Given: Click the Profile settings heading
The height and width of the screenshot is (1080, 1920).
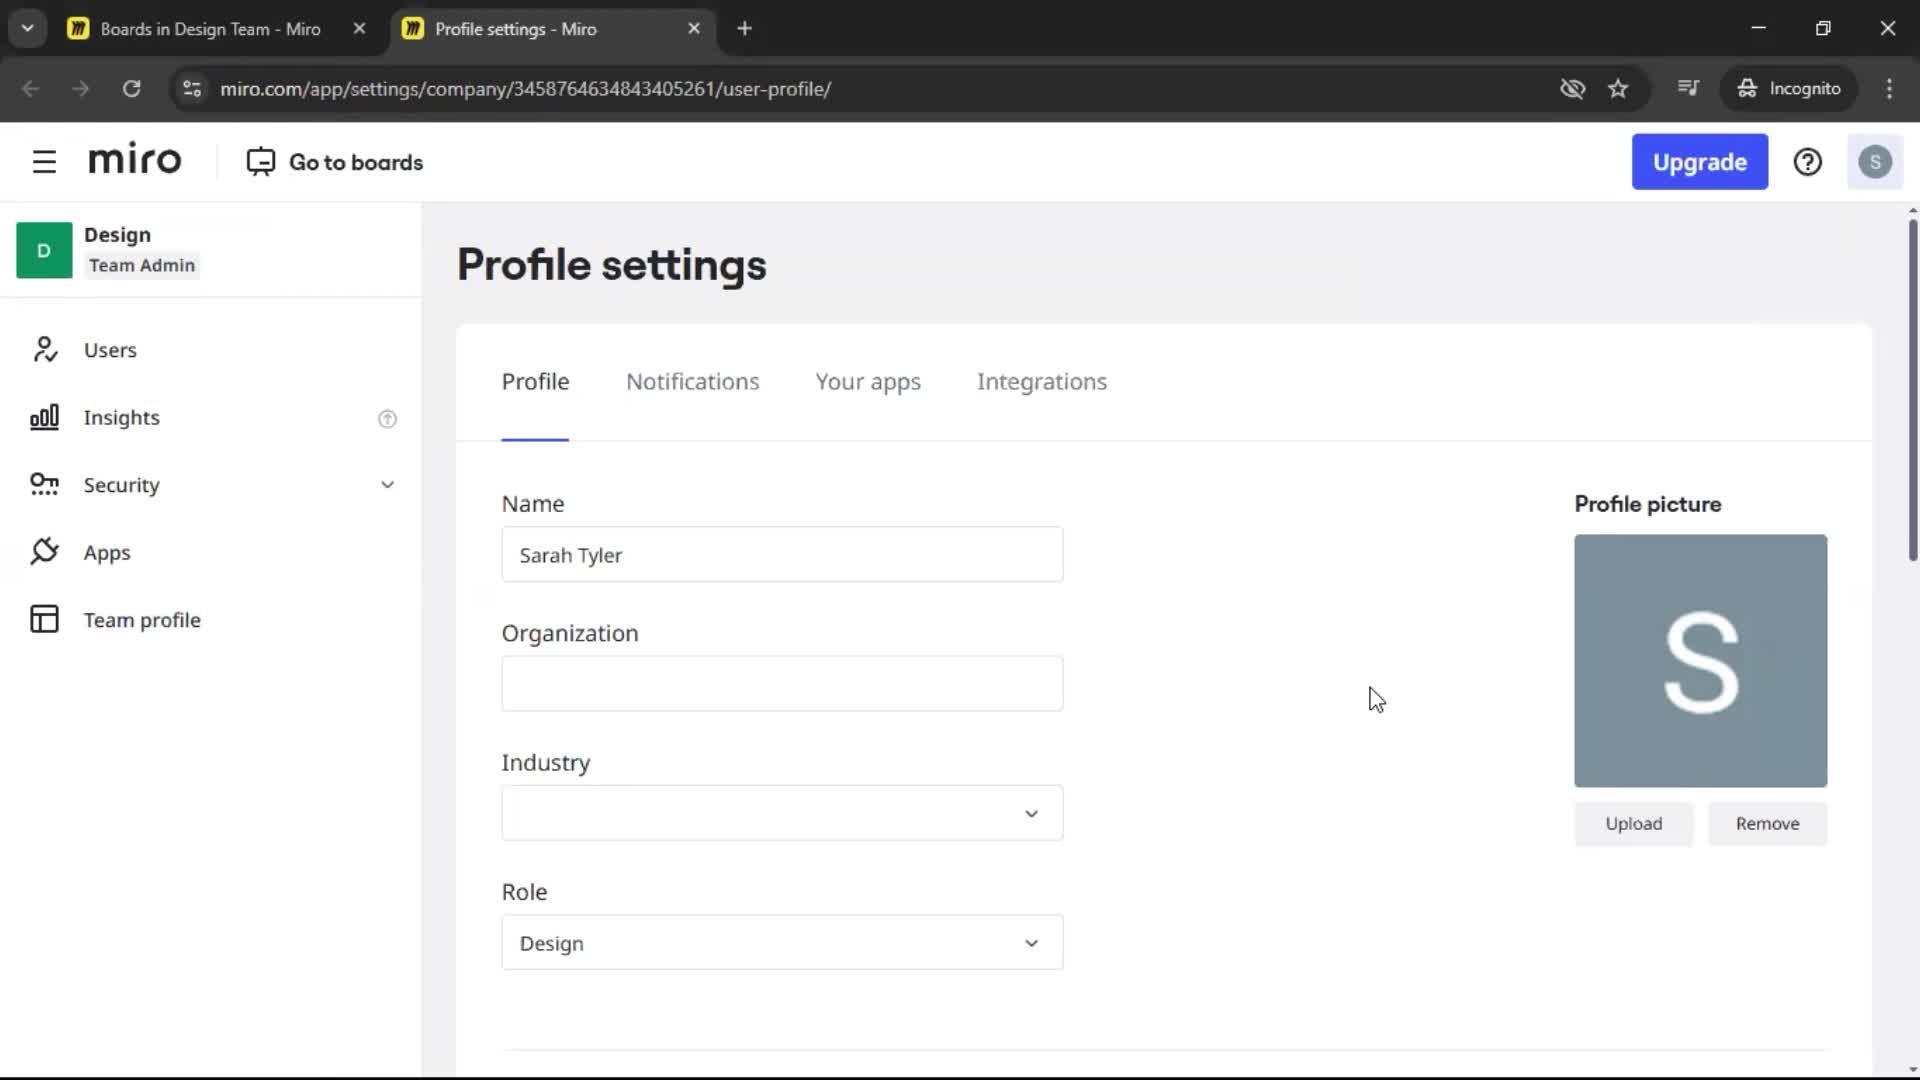Looking at the screenshot, I should tap(611, 265).
